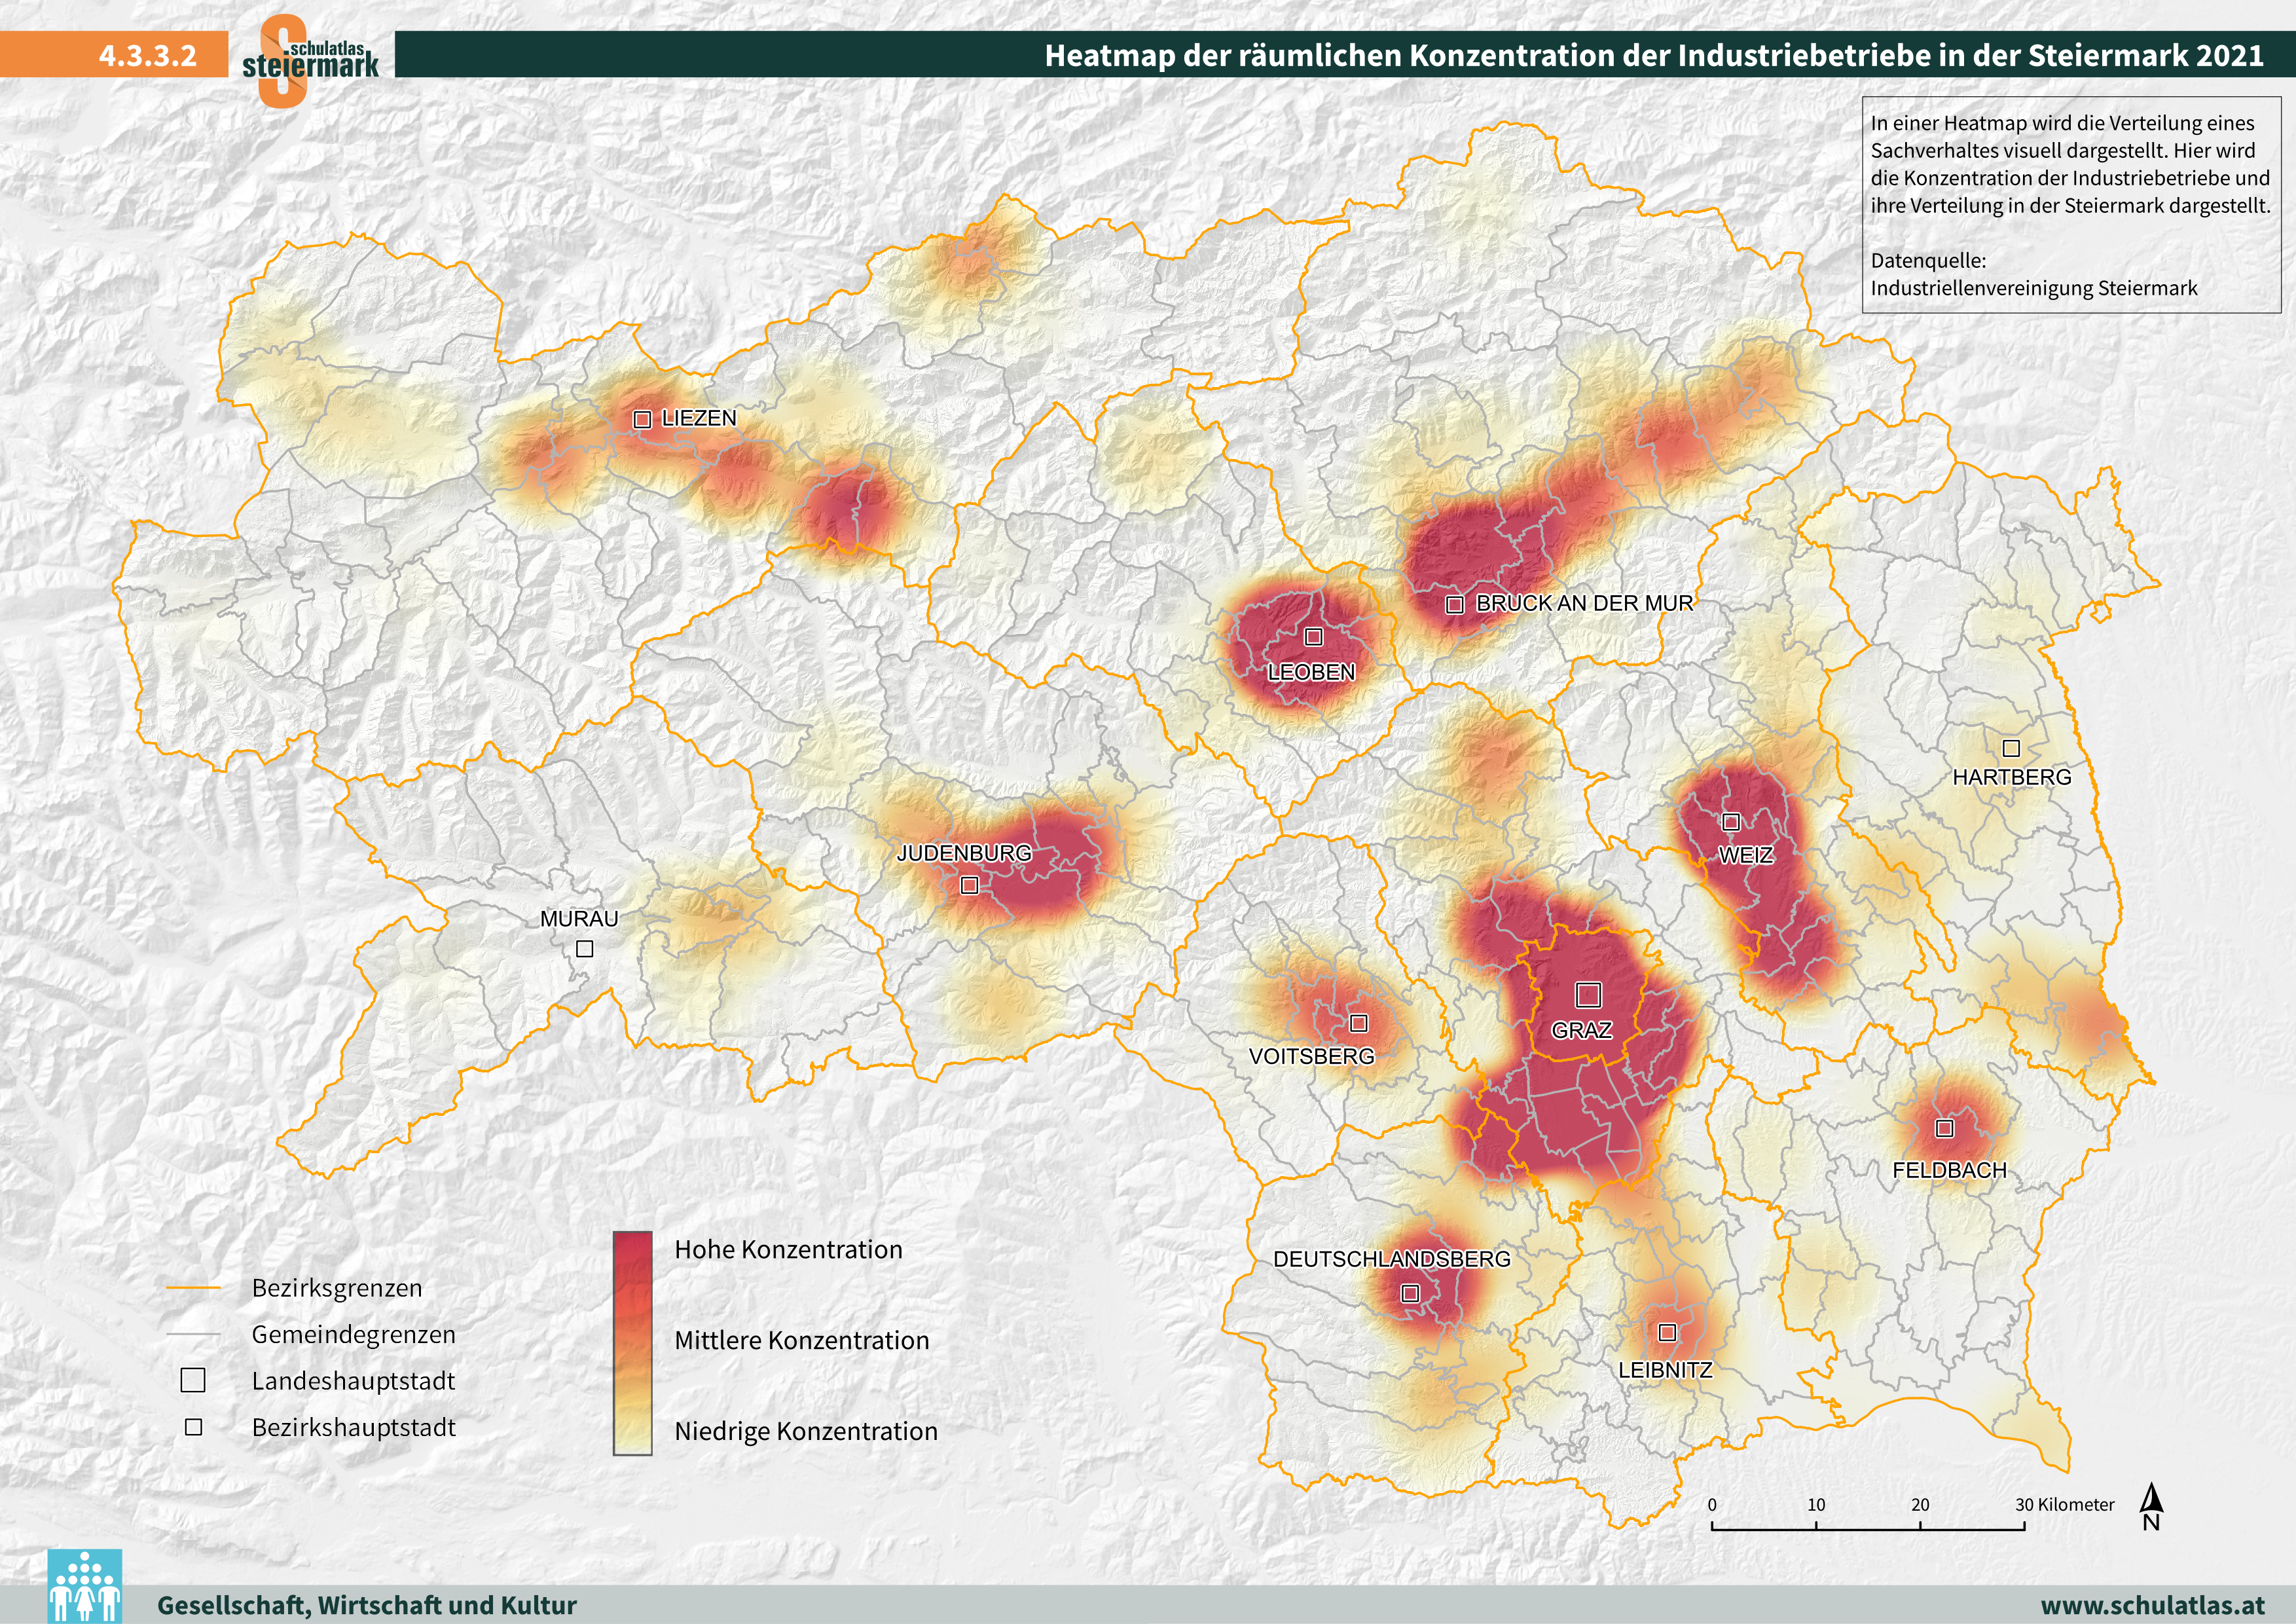Click the Heatmap title in the header
The width and height of the screenshot is (2296, 1624).
pyautogui.click(x=1654, y=55)
